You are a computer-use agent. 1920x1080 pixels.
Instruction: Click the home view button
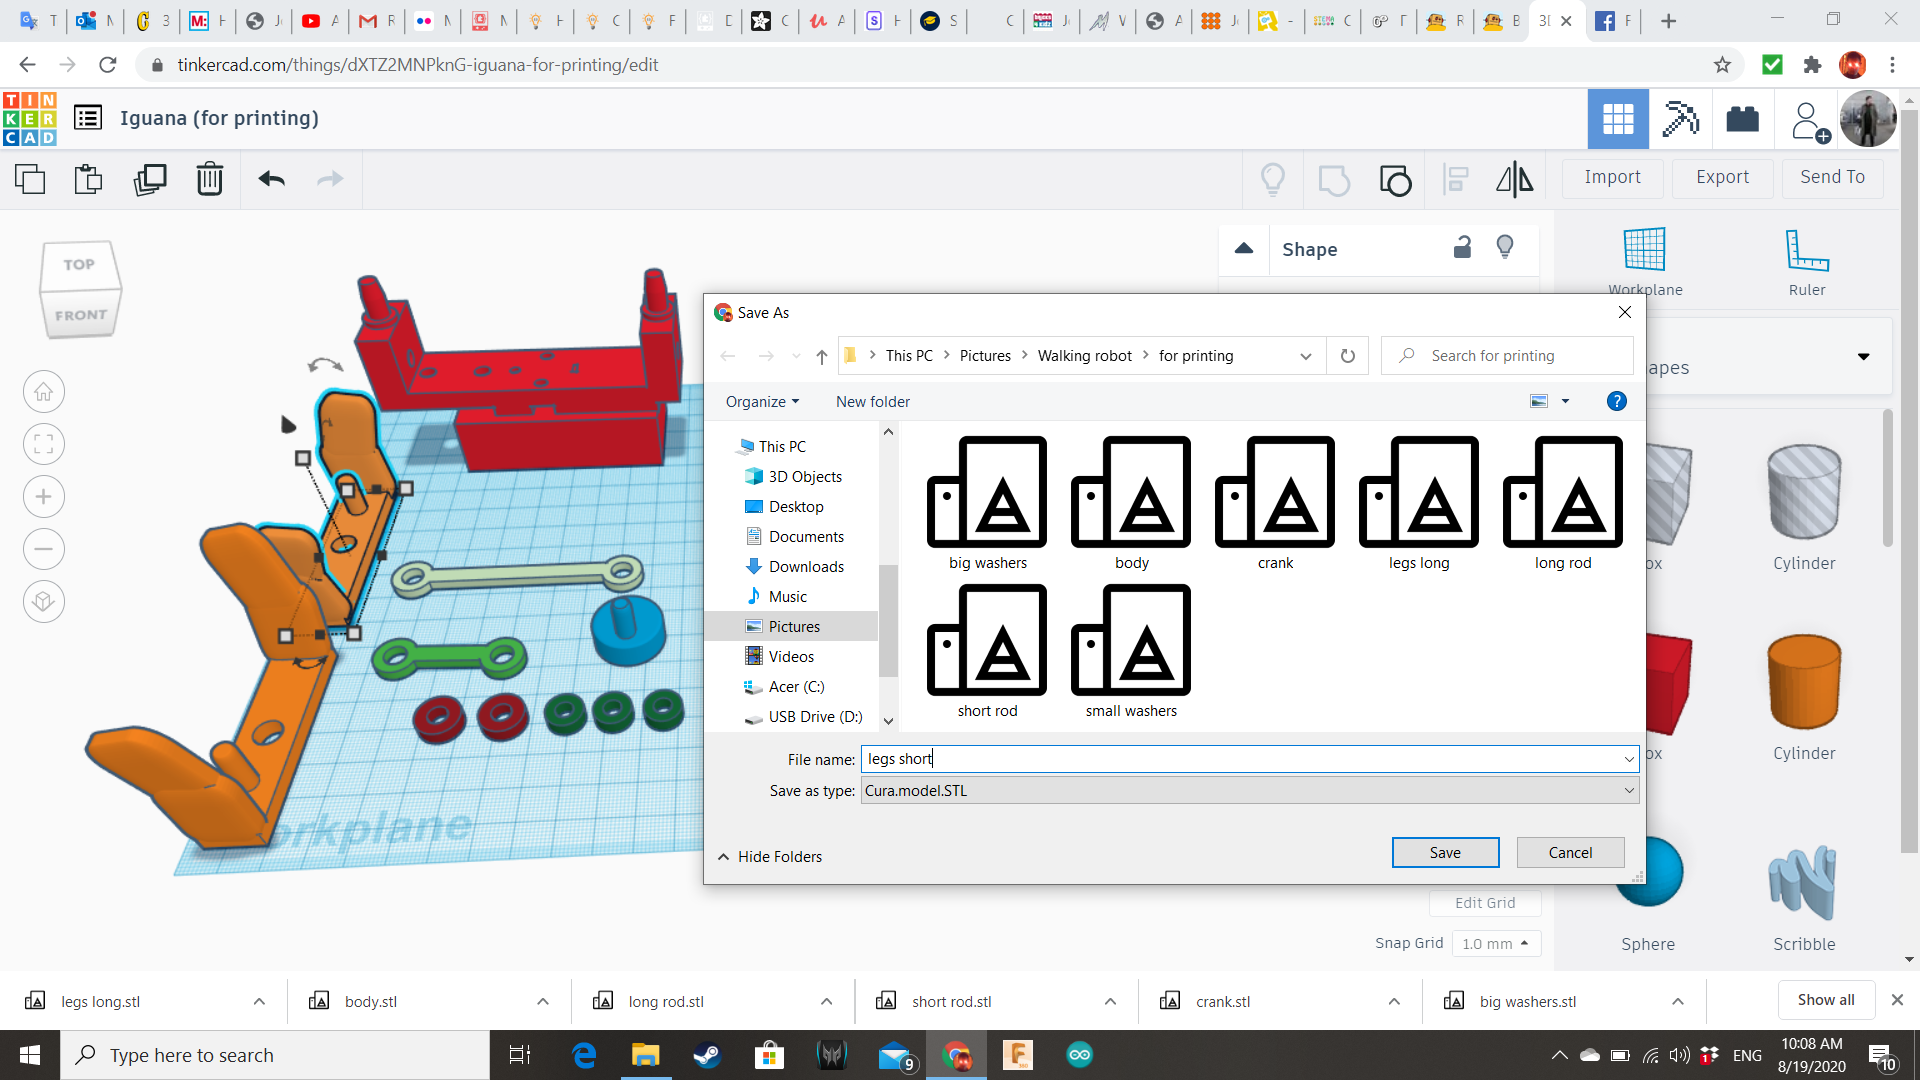click(x=44, y=392)
